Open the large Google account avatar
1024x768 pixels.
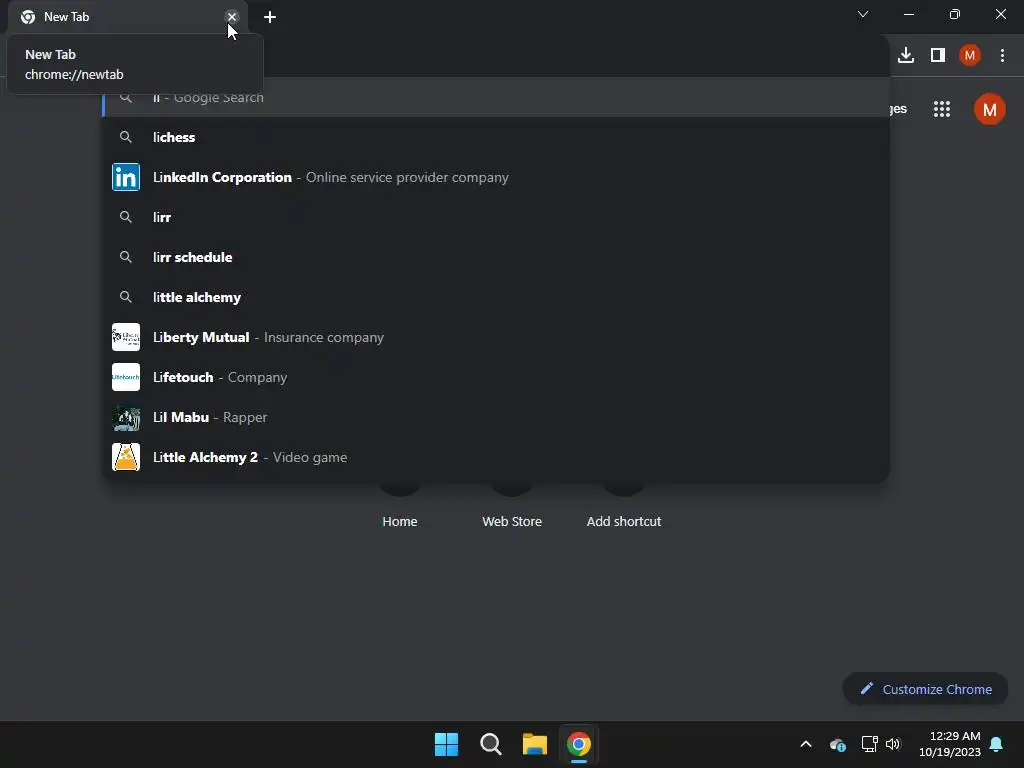pyautogui.click(x=989, y=109)
